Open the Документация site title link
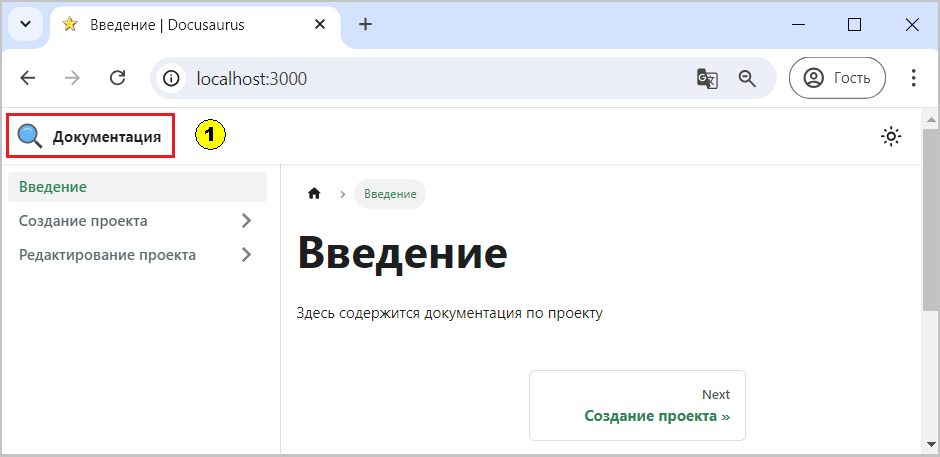This screenshot has height=457, width=940. pyautogui.click(x=107, y=137)
